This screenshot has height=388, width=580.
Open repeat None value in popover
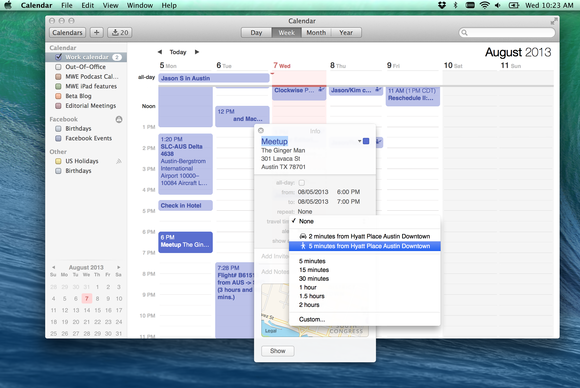305,212
